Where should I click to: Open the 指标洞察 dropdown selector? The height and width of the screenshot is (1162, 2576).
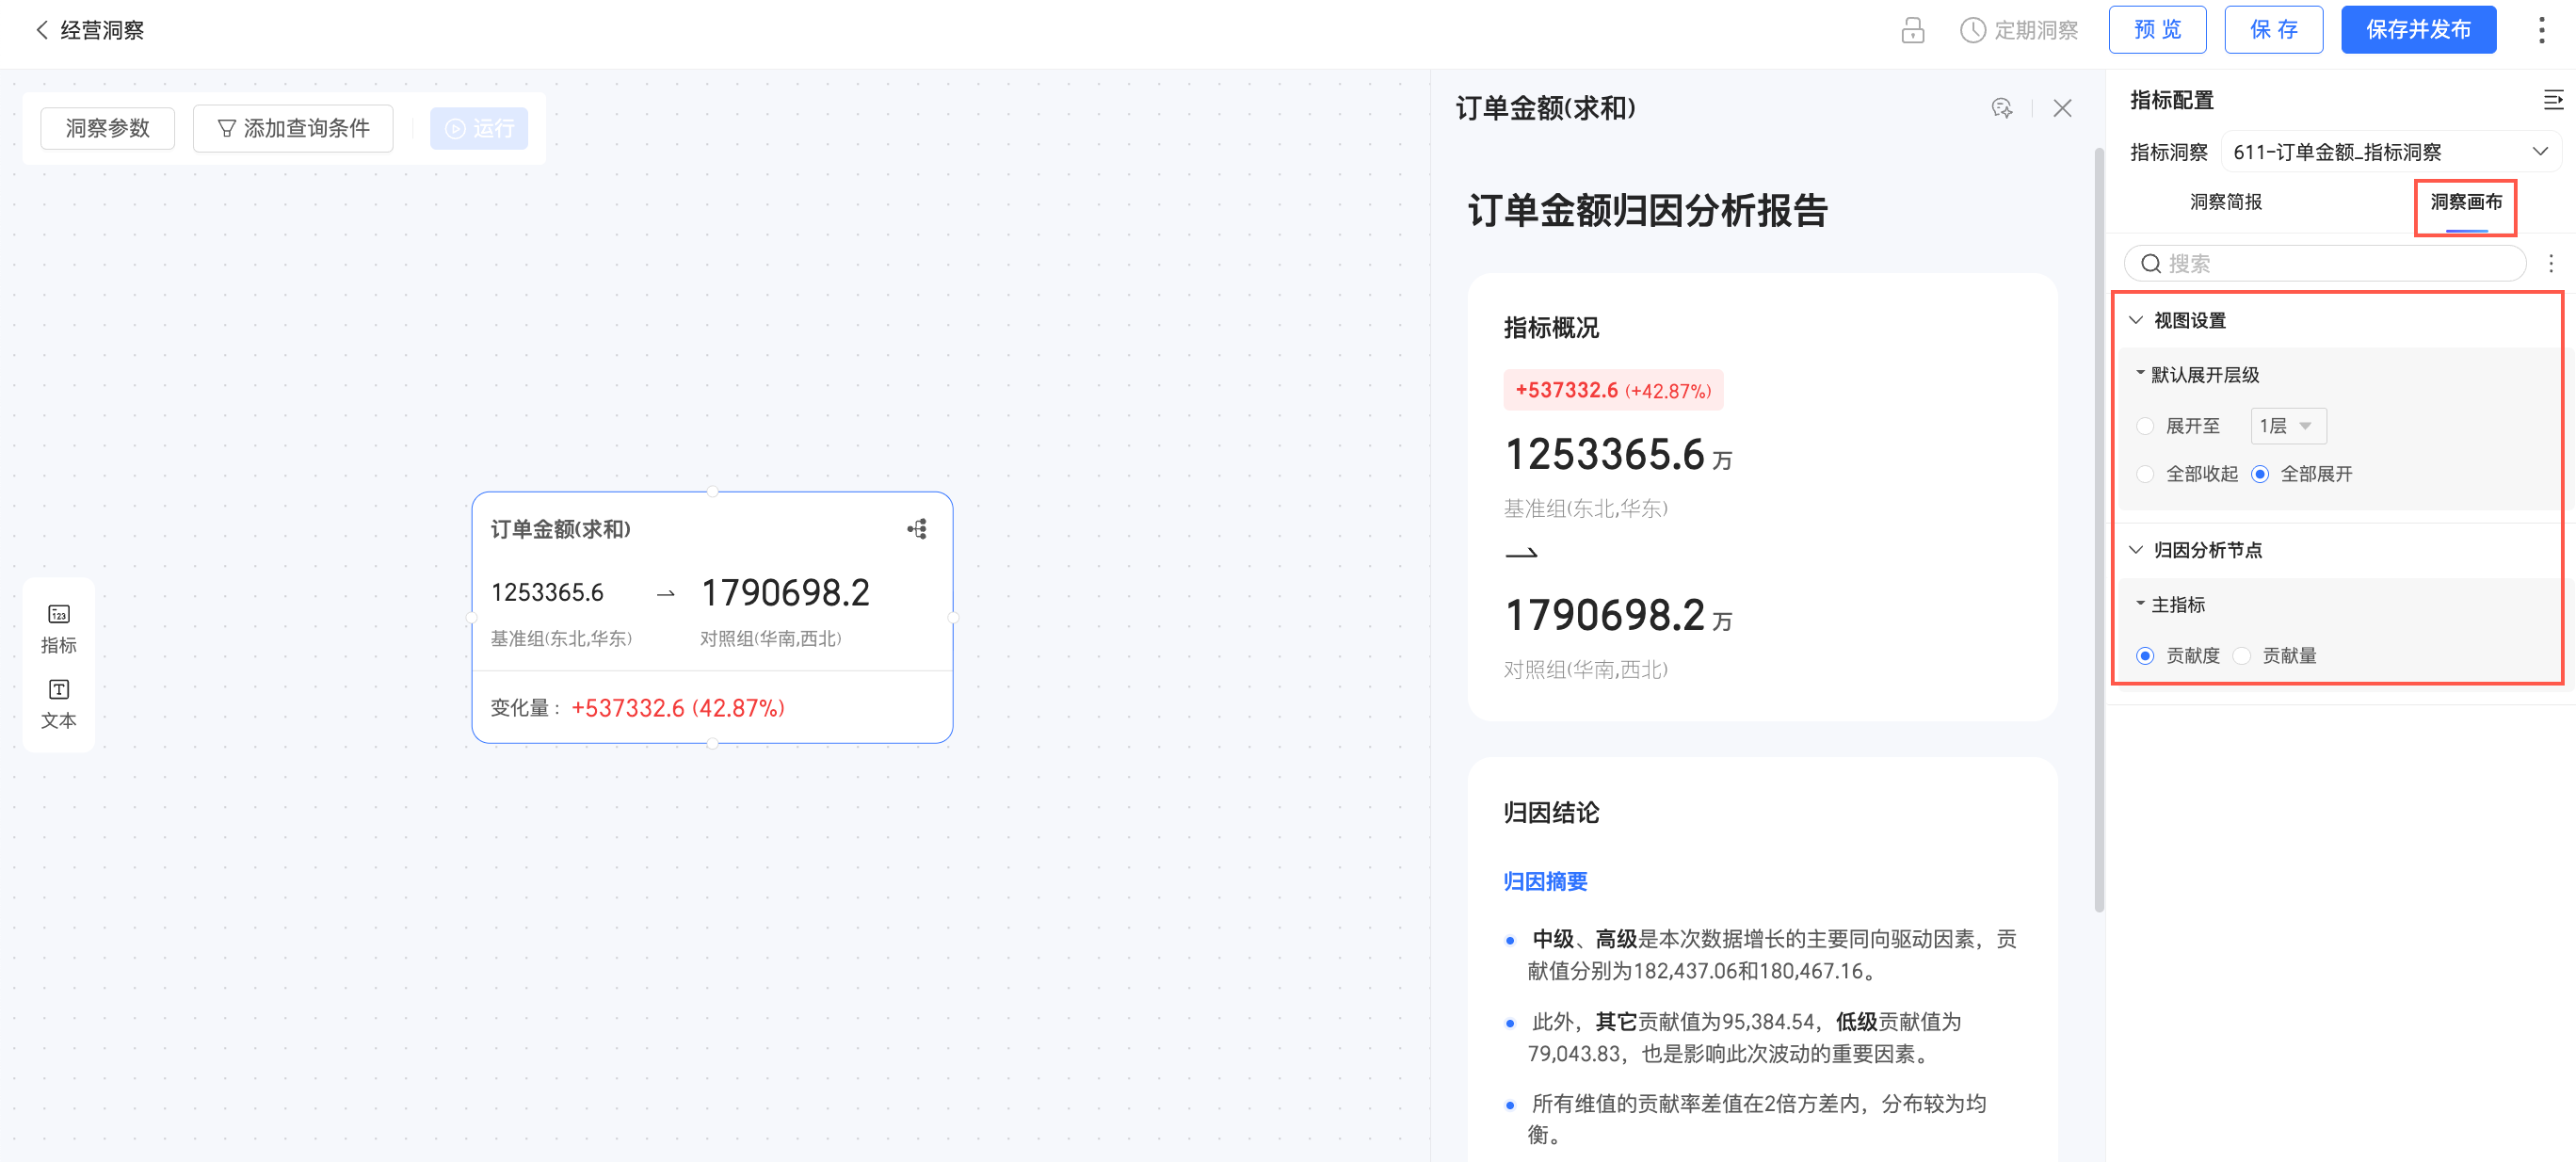pos(2389,152)
